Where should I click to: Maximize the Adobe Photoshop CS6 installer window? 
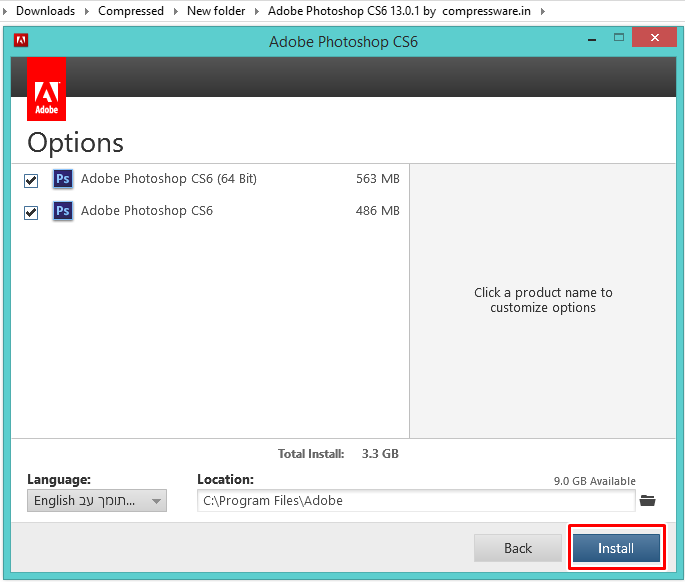pyautogui.click(x=619, y=38)
